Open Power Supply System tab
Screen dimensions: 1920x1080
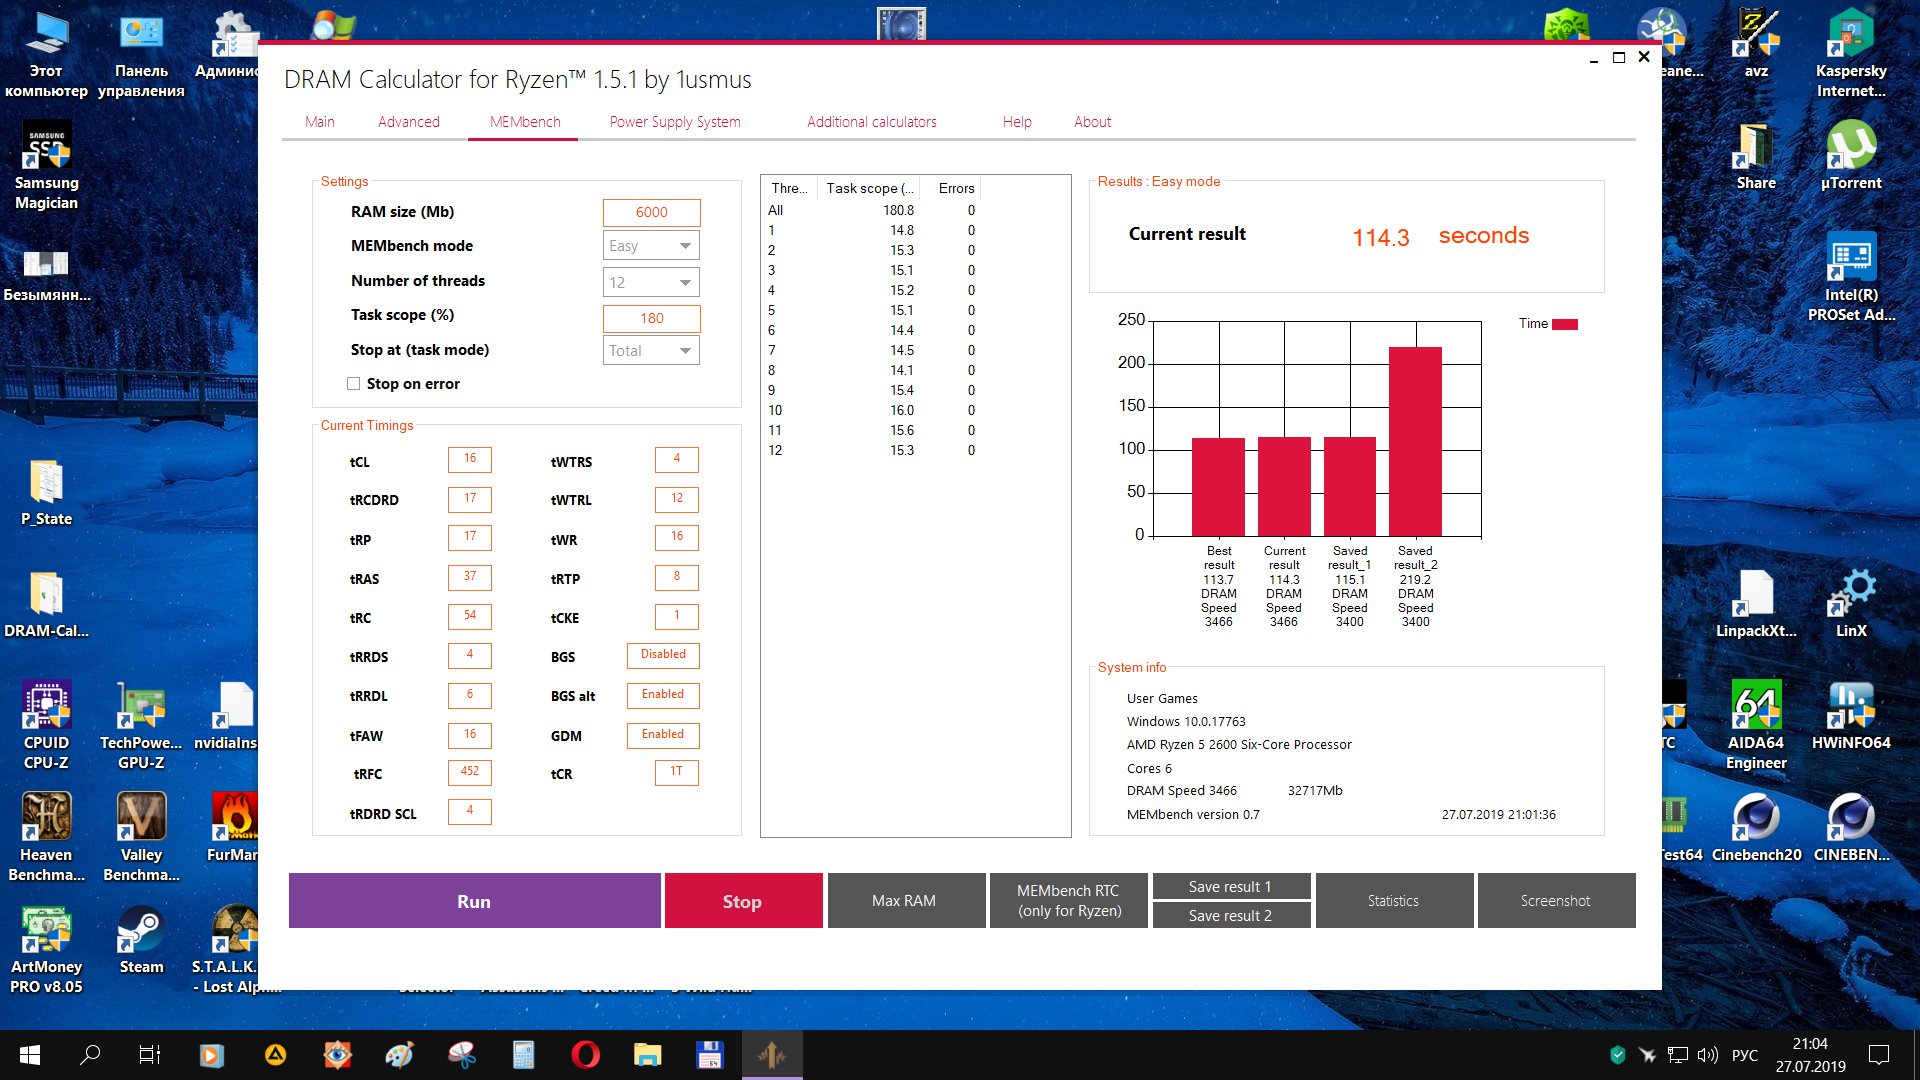point(675,122)
